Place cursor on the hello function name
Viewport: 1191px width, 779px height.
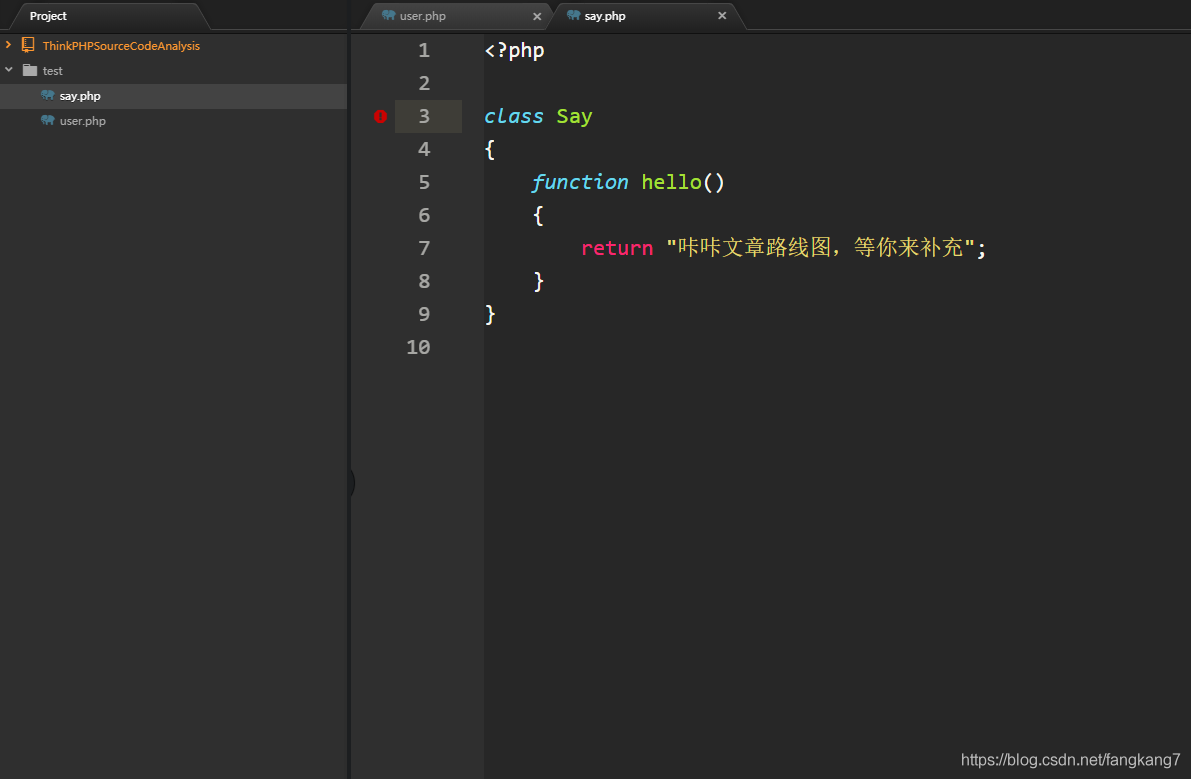click(x=671, y=182)
